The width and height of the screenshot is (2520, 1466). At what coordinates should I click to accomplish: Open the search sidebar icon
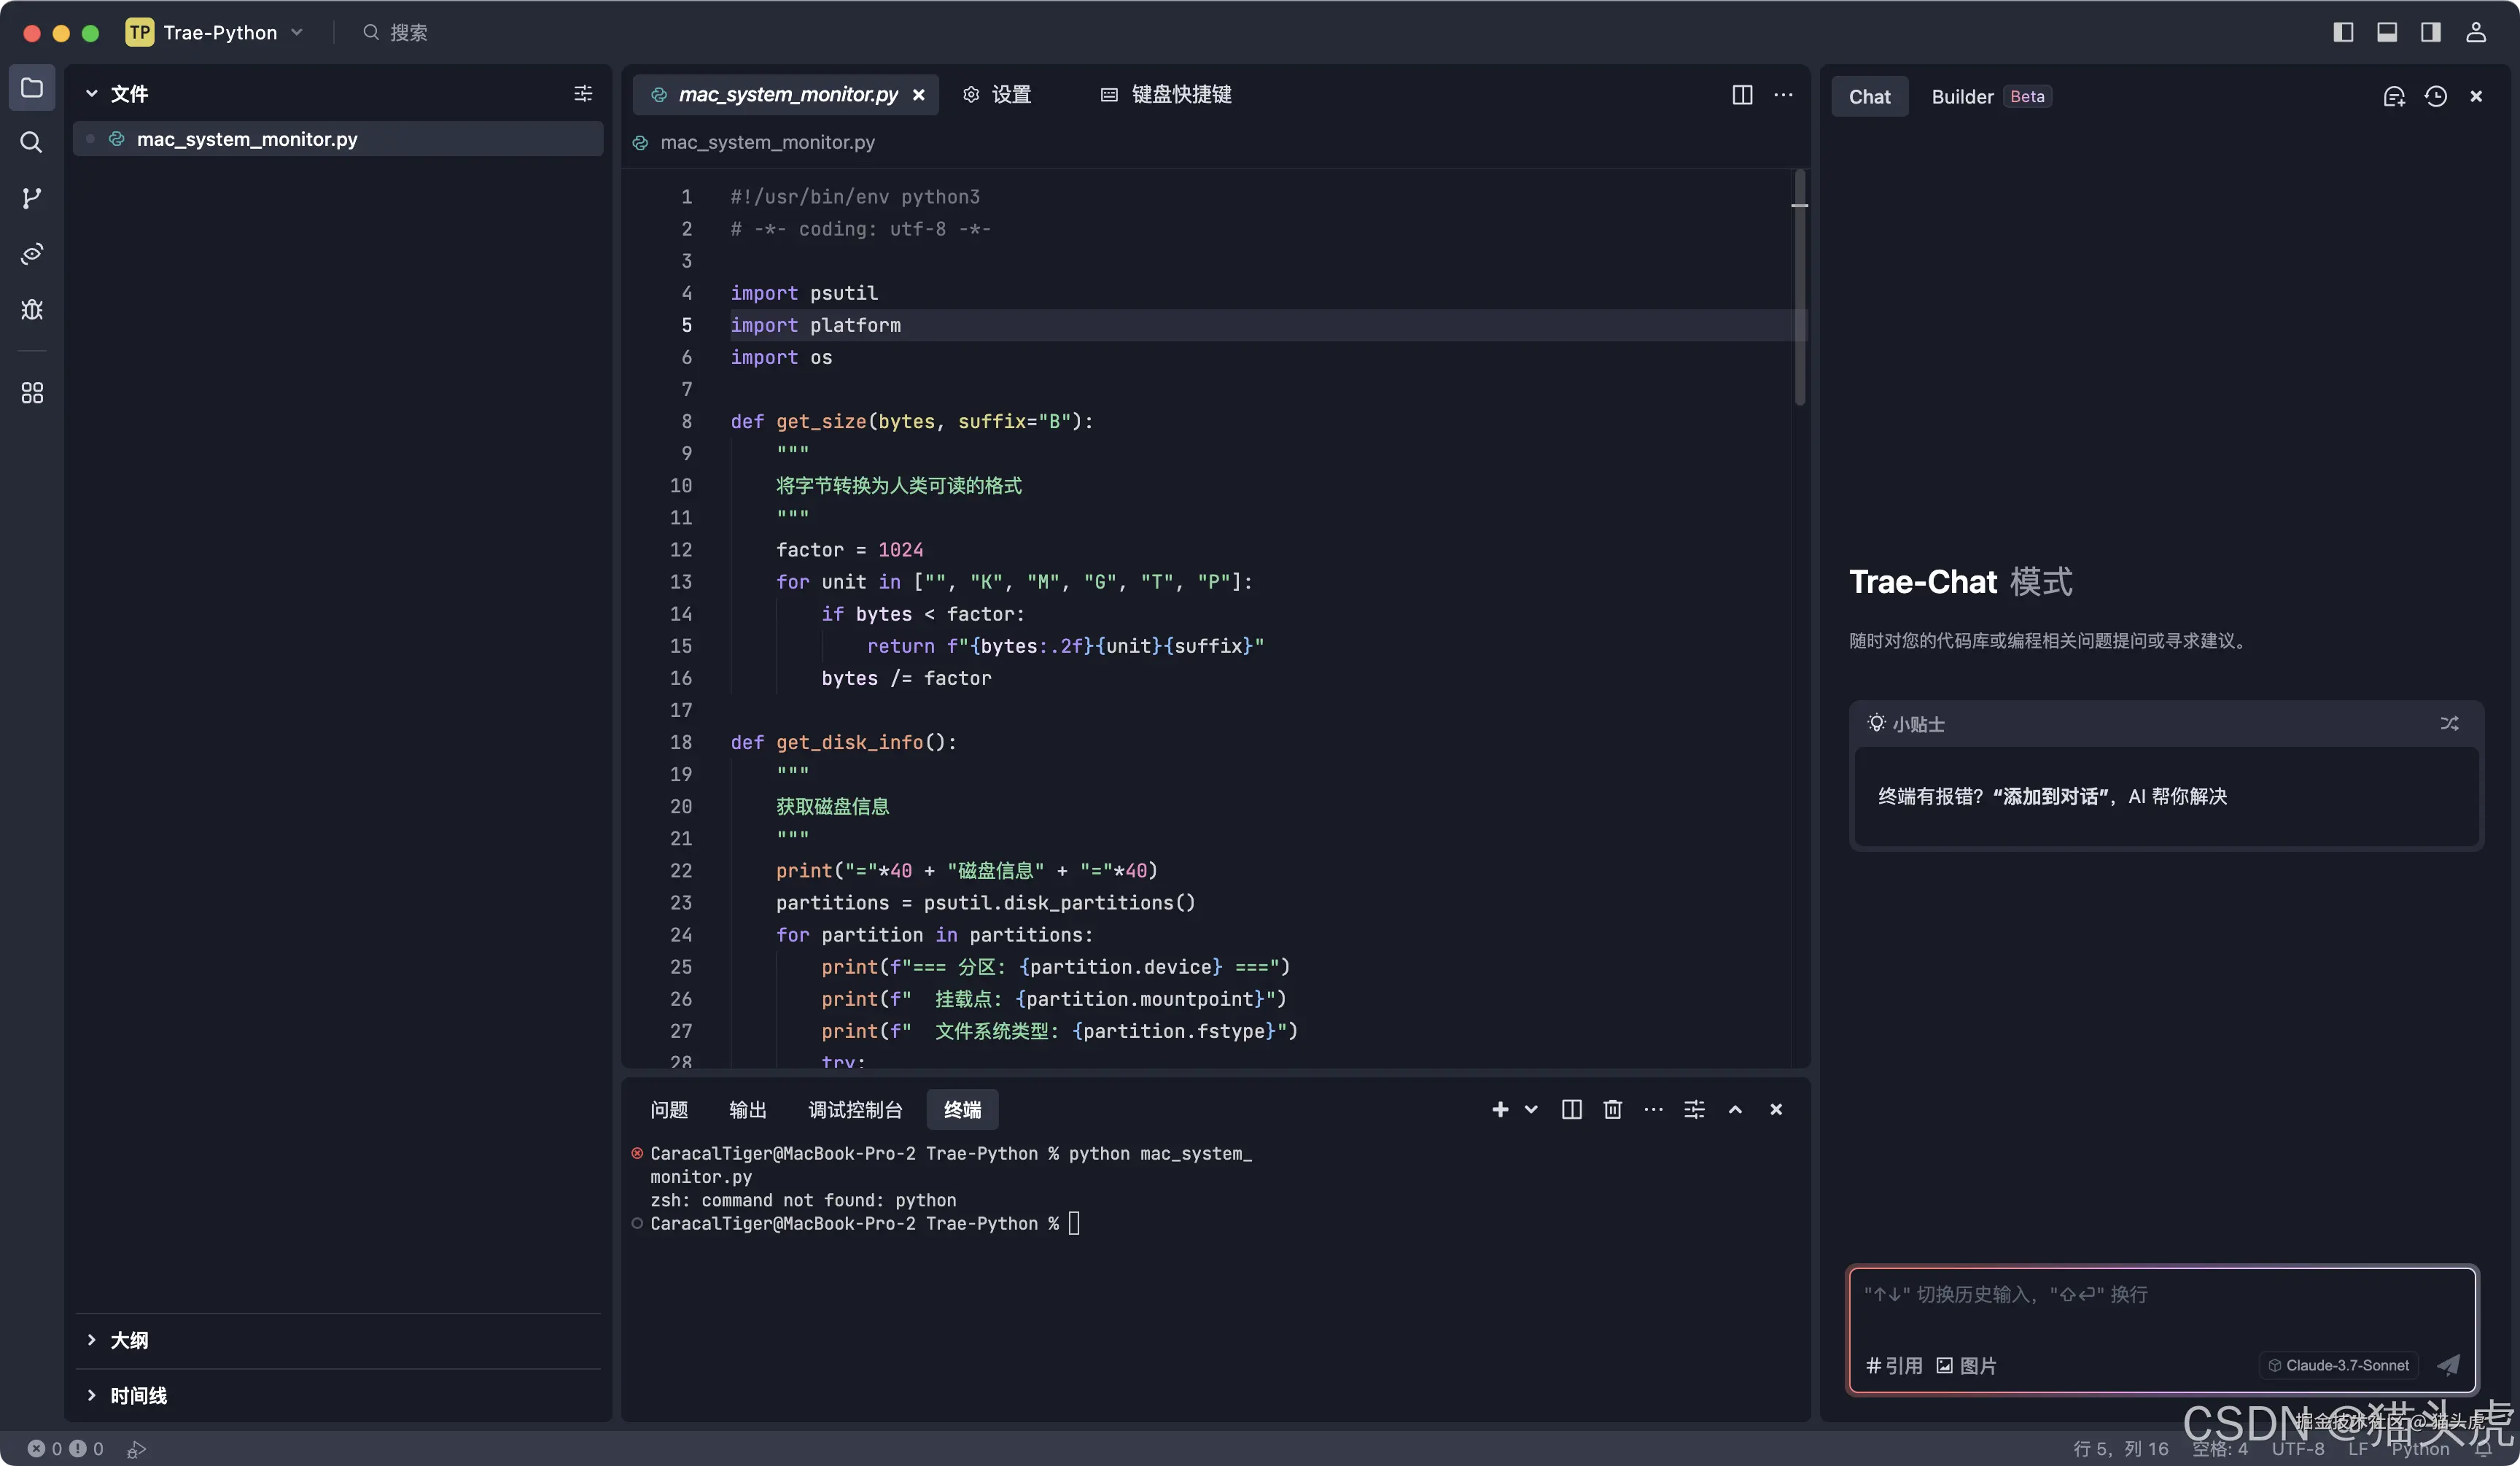point(32,143)
